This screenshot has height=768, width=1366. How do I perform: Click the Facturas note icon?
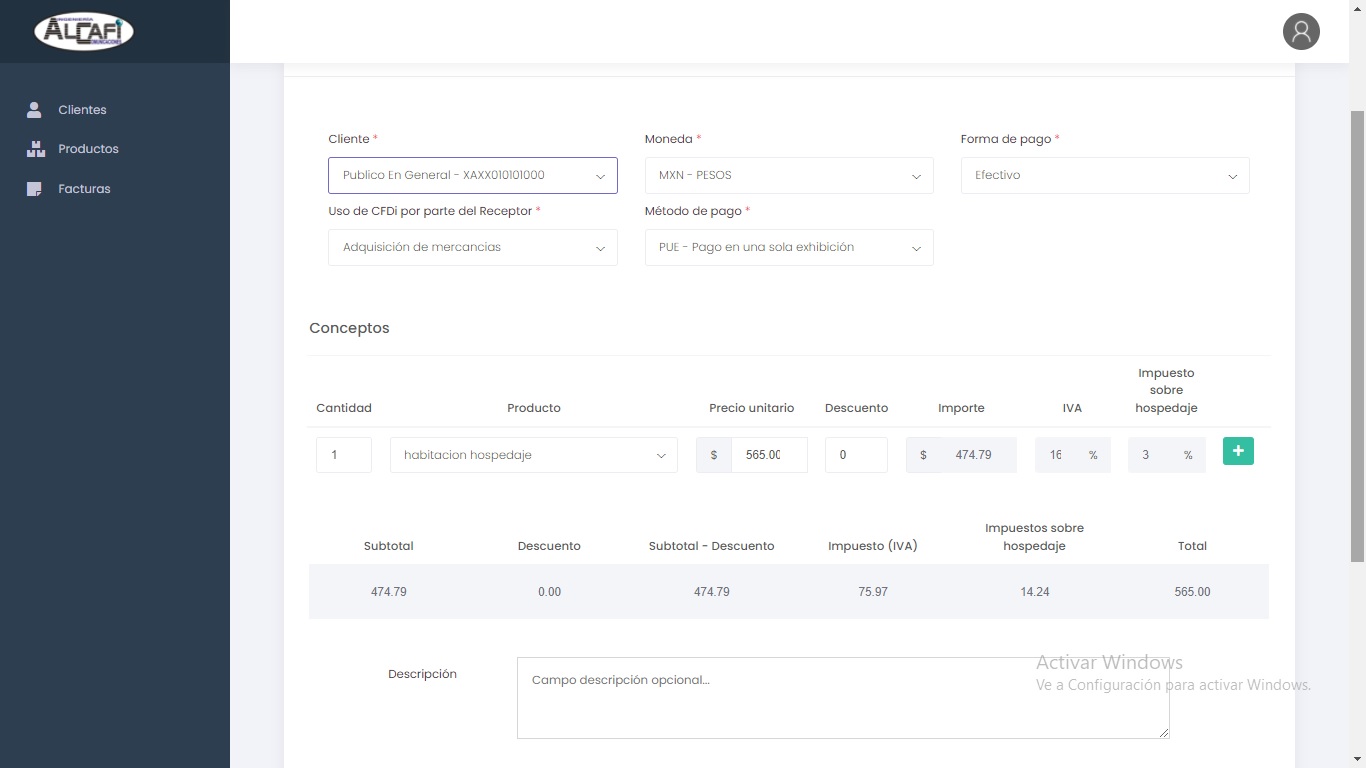[35, 189]
